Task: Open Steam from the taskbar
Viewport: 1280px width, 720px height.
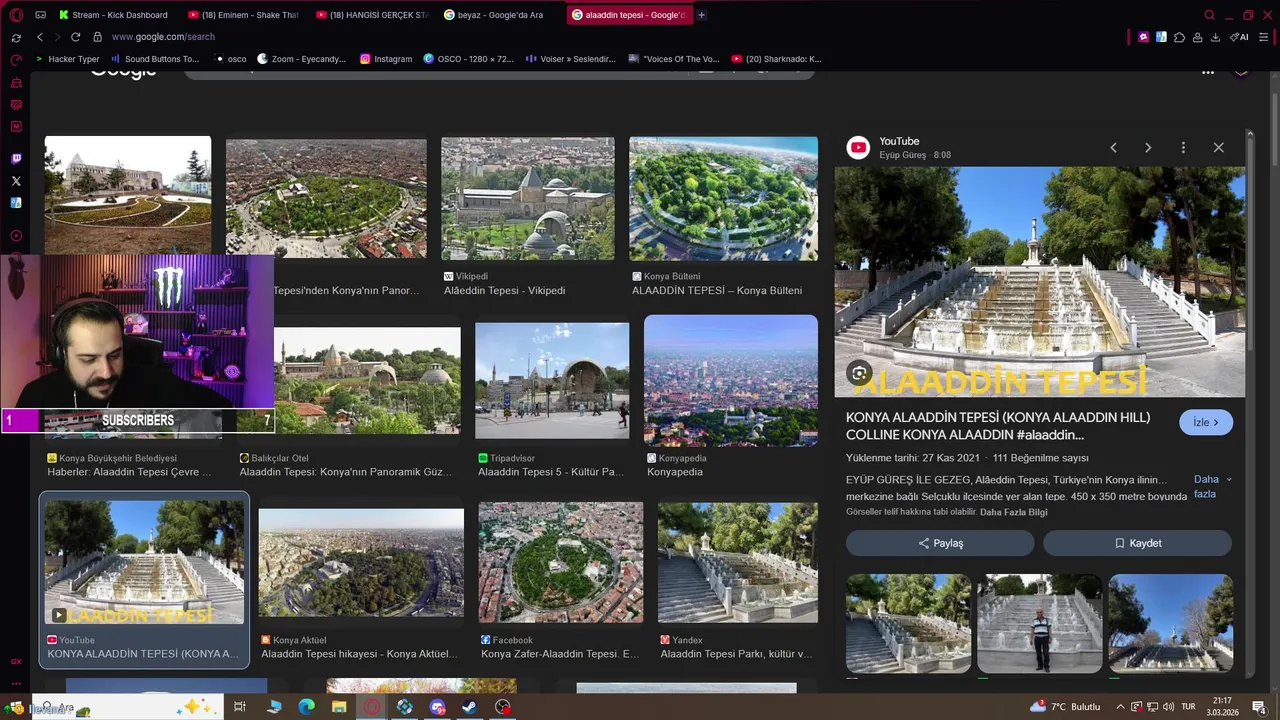Action: coord(470,707)
